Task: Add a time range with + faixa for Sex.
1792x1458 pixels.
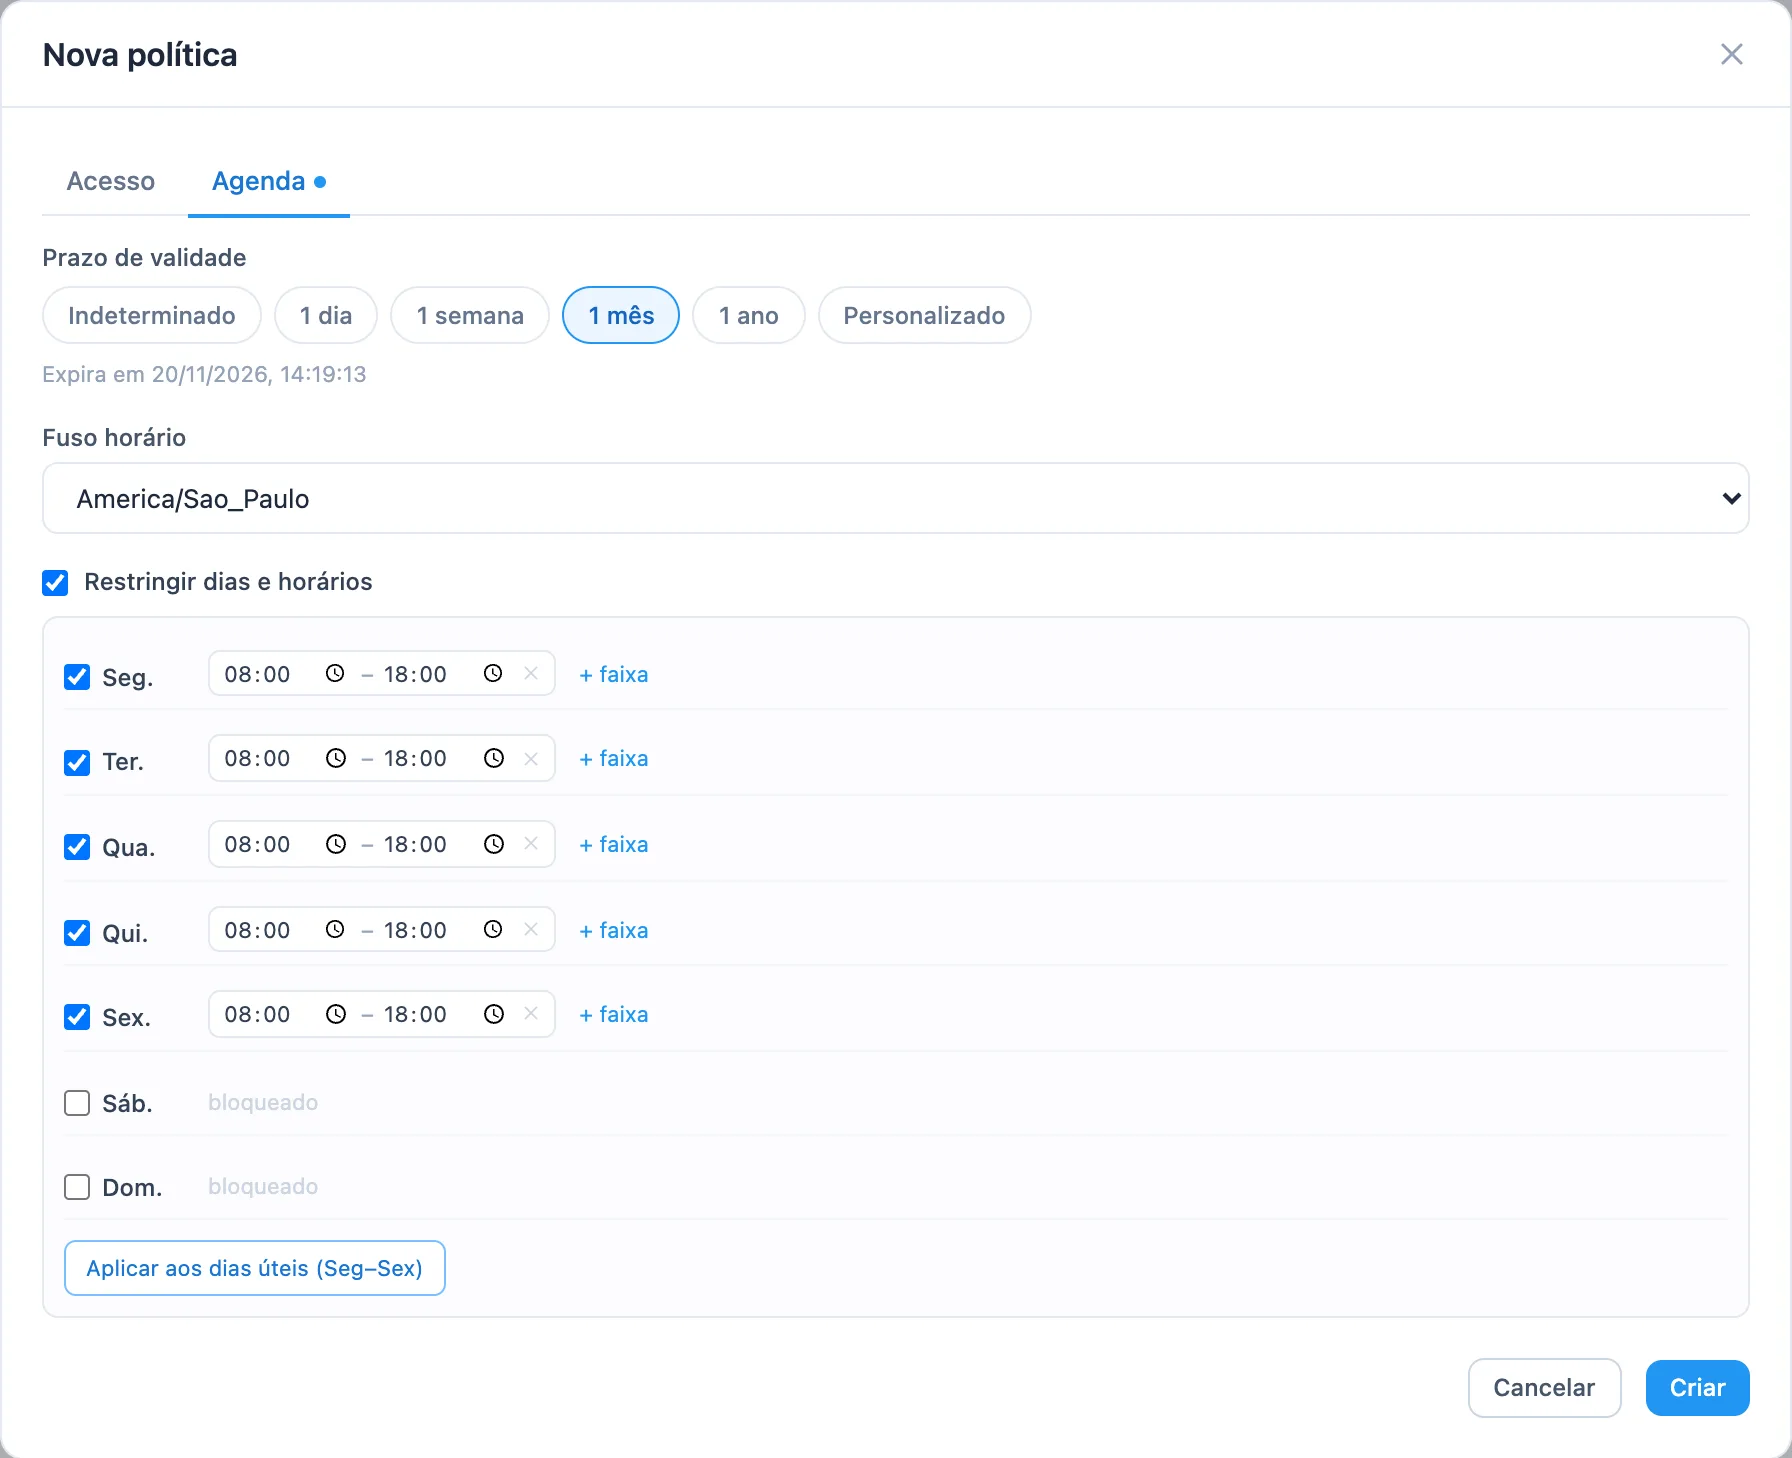Action: 614,1014
